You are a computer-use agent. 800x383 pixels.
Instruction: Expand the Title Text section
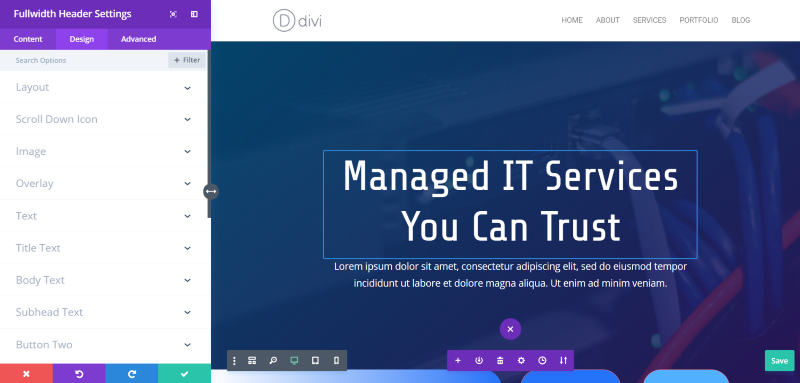(104, 248)
